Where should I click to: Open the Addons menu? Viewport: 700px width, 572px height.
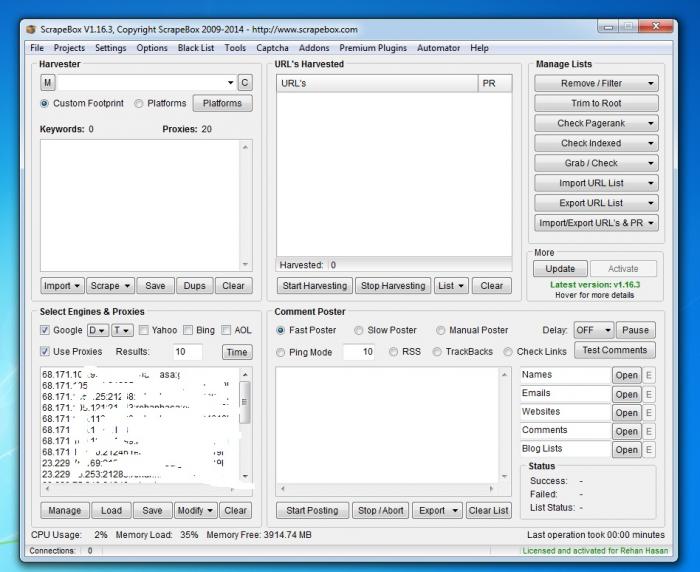coord(314,48)
